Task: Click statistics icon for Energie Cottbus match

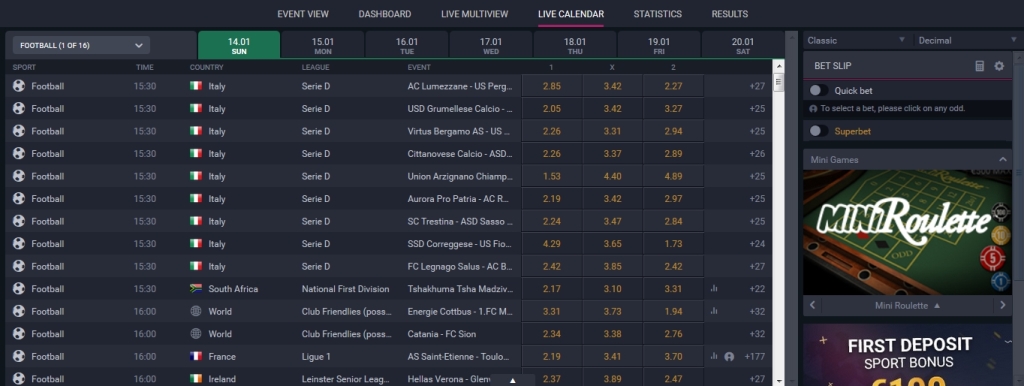Action: (714, 311)
